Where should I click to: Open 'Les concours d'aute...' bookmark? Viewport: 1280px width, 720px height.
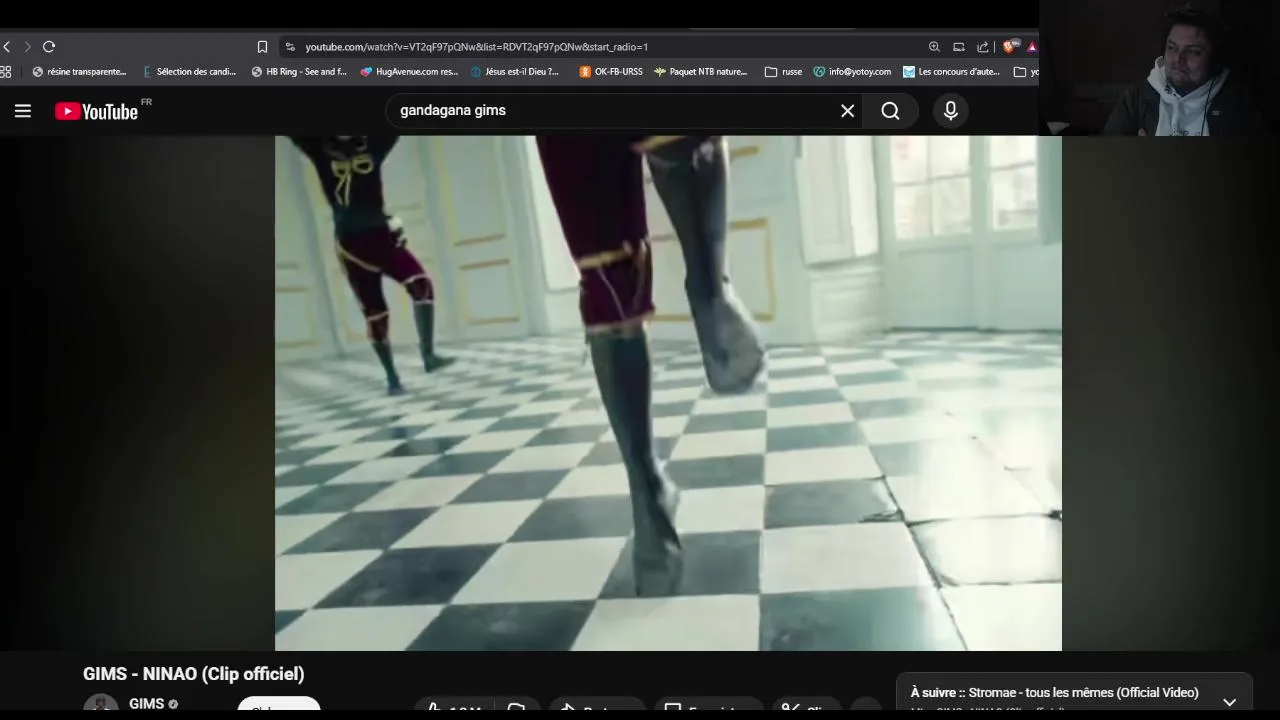pyautogui.click(x=951, y=72)
